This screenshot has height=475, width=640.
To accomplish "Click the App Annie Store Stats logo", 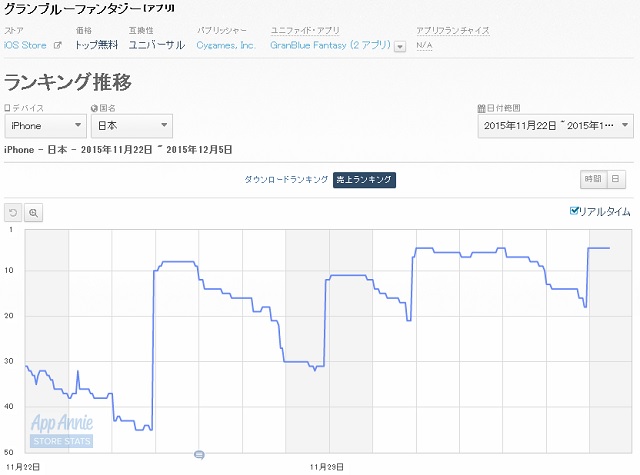I will tap(61, 430).
